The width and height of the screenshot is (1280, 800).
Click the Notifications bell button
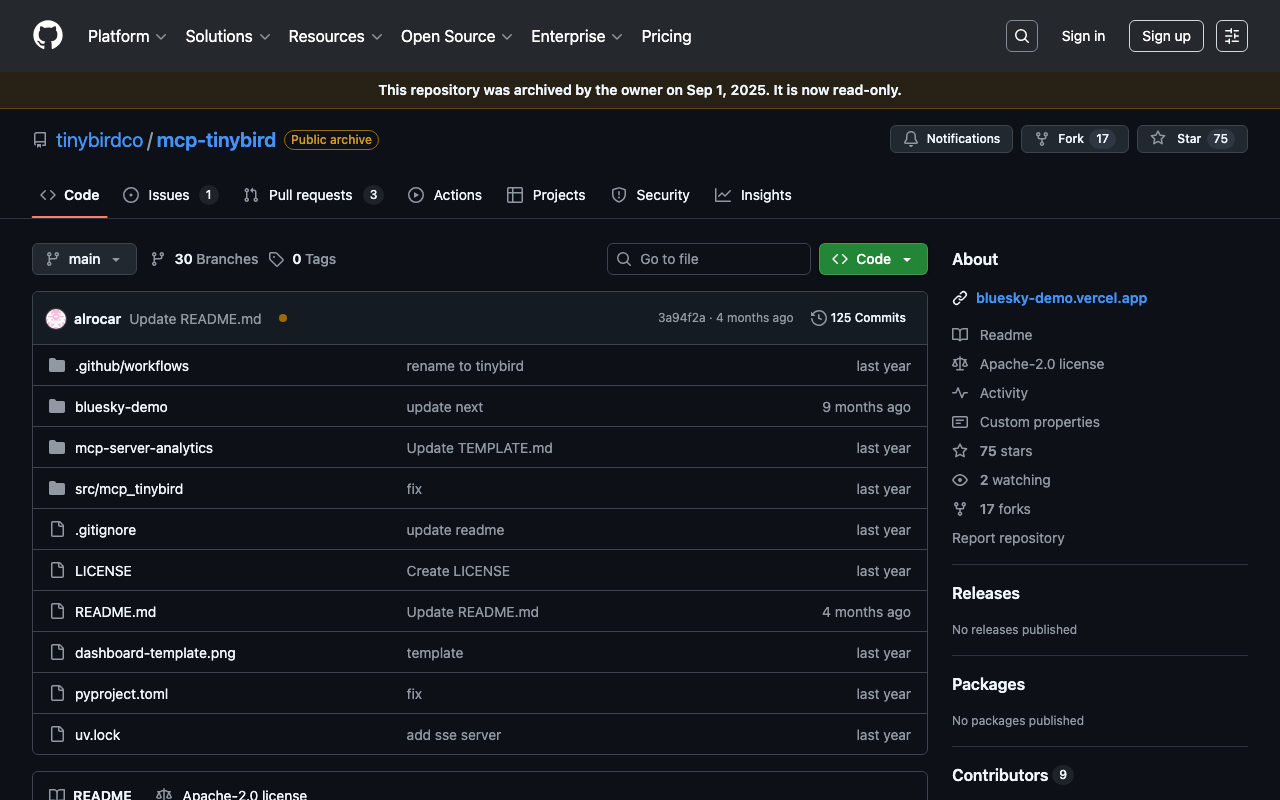(951, 139)
